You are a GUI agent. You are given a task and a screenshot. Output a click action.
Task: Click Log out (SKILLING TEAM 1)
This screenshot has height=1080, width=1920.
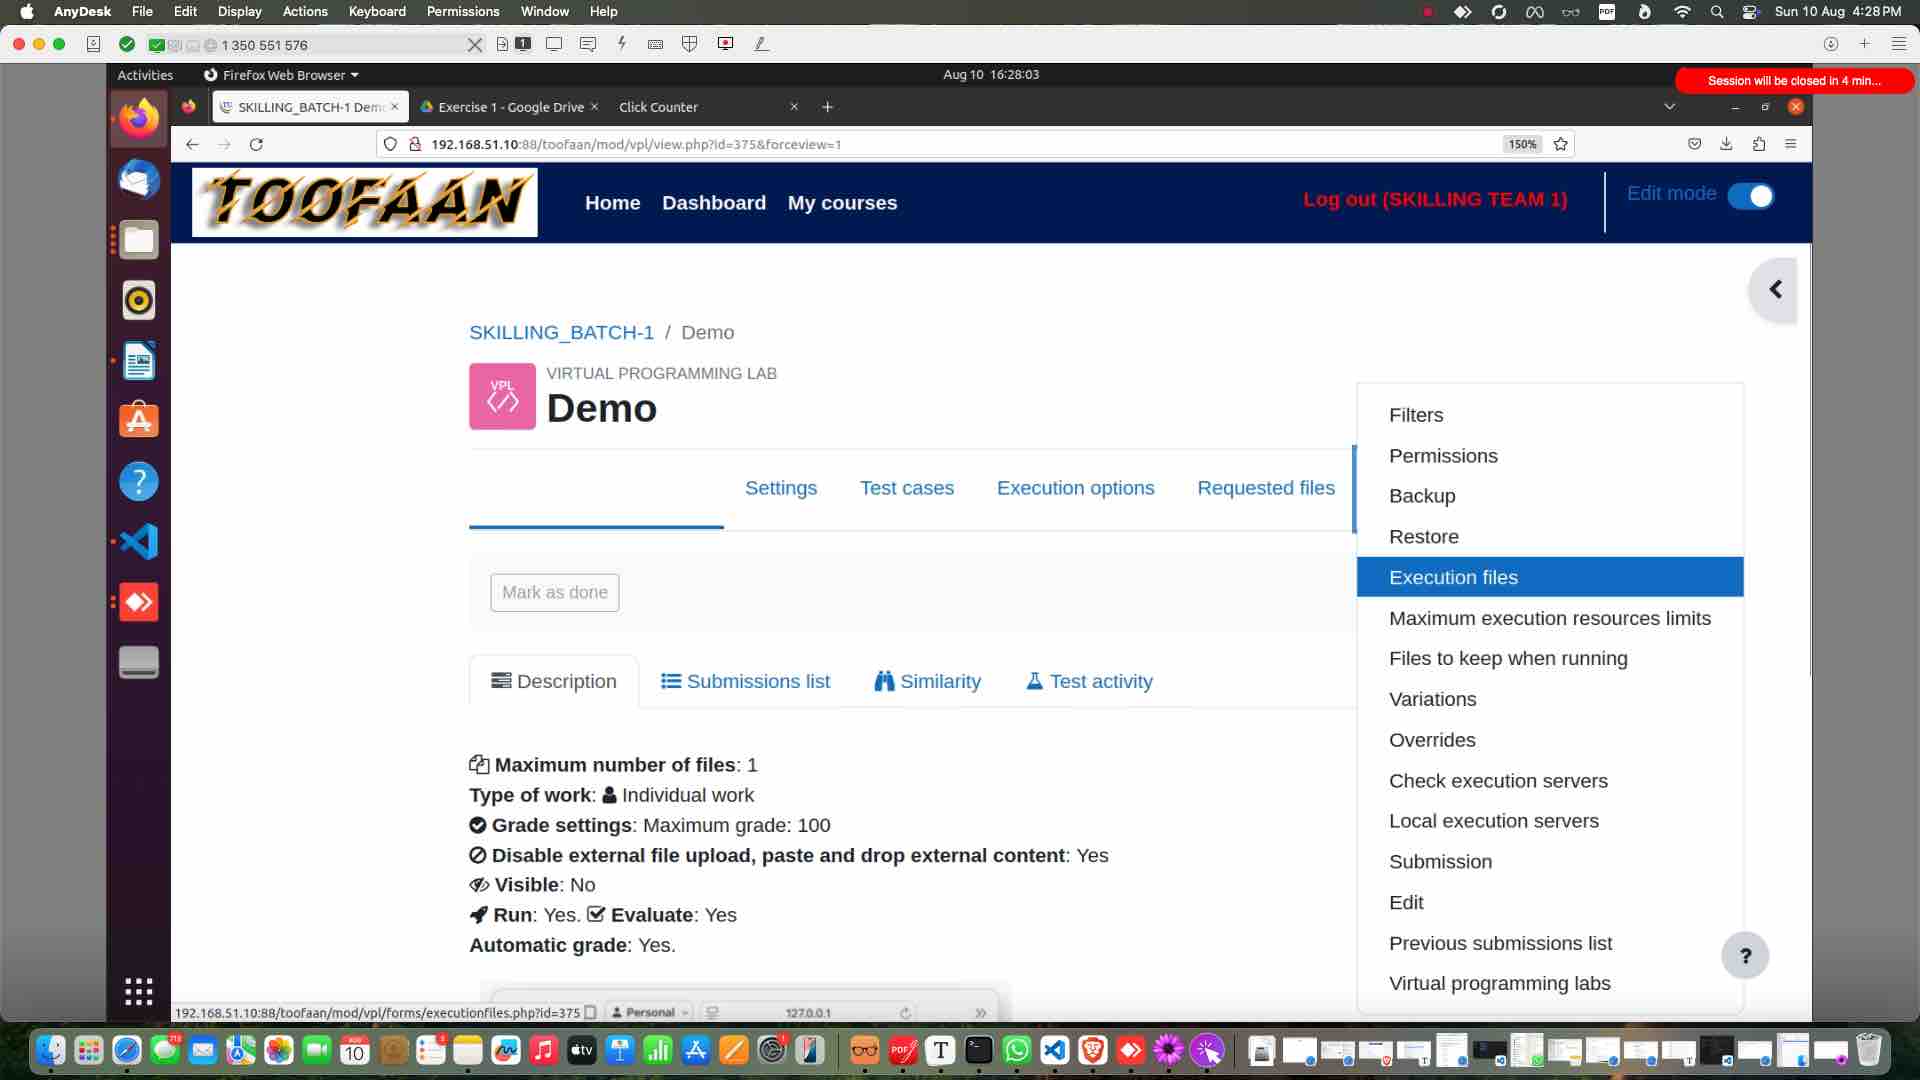[1435, 199]
